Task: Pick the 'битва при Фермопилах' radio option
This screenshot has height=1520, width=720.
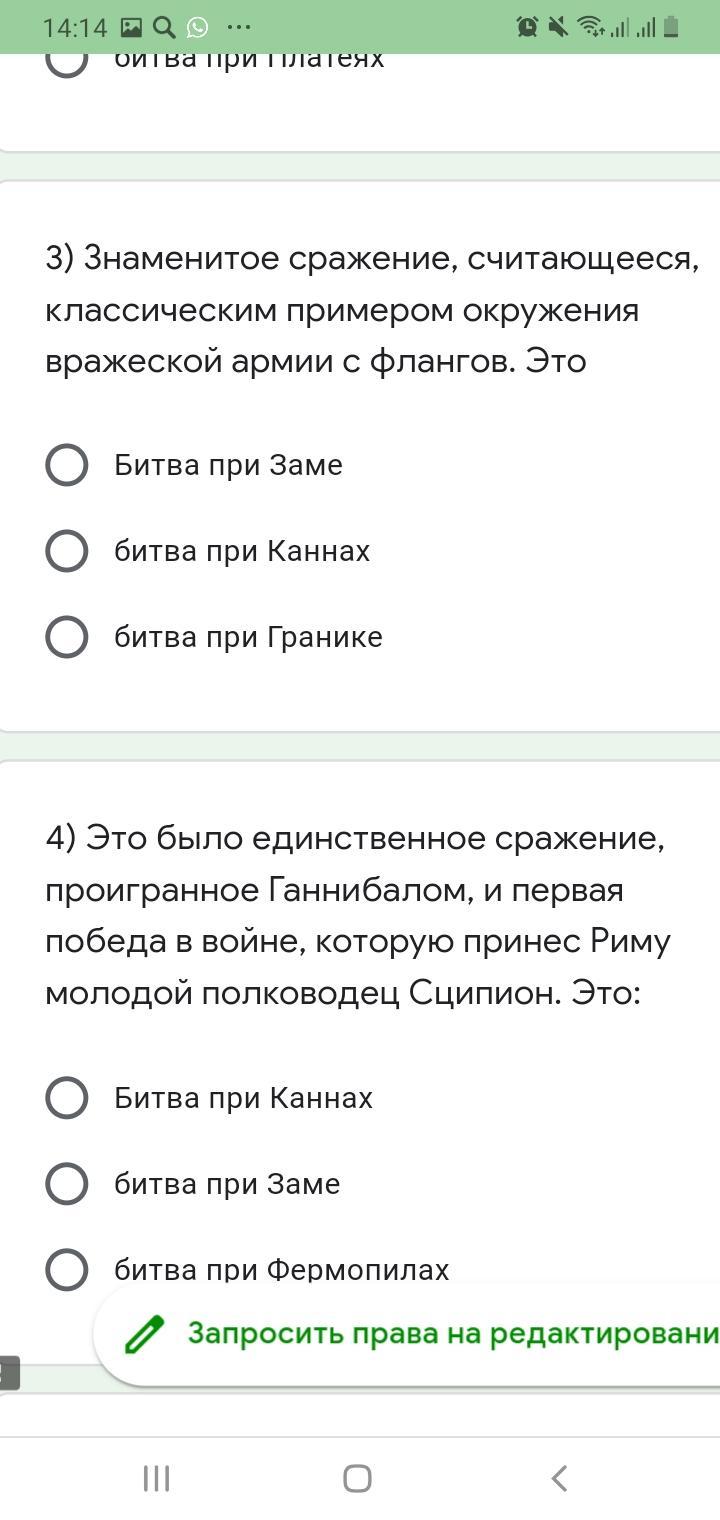Action: [x=67, y=1269]
